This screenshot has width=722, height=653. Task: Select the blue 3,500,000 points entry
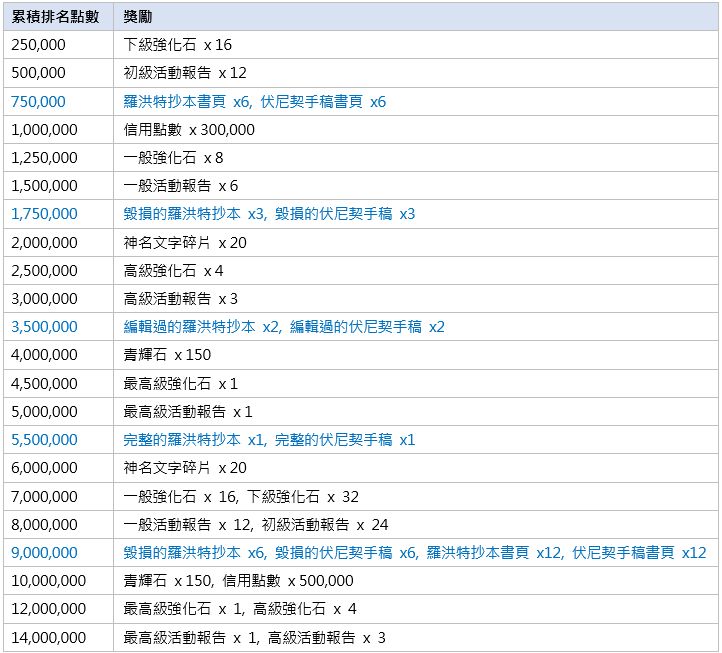[x=44, y=326]
